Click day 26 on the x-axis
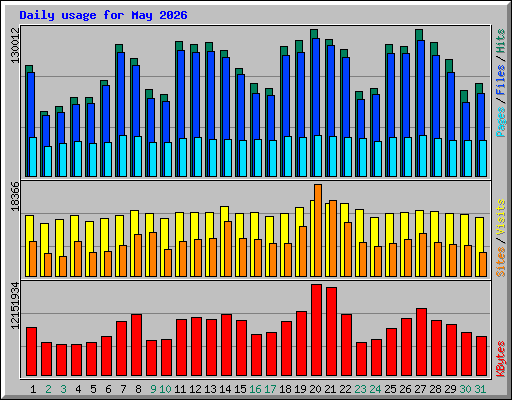The image size is (512, 400). pos(405,389)
